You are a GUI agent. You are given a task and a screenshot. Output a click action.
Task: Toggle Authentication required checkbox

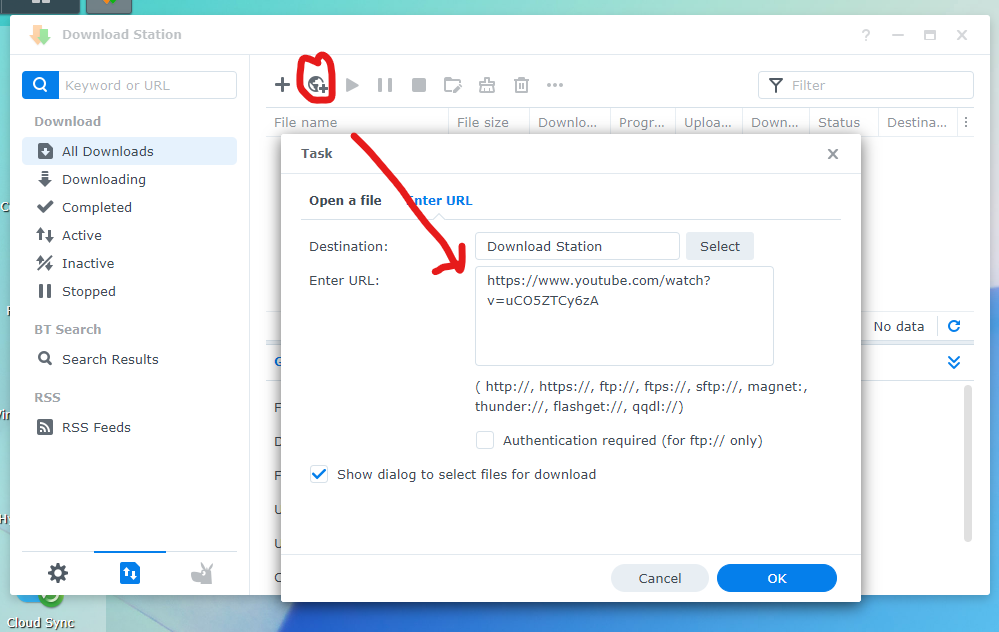[485, 440]
